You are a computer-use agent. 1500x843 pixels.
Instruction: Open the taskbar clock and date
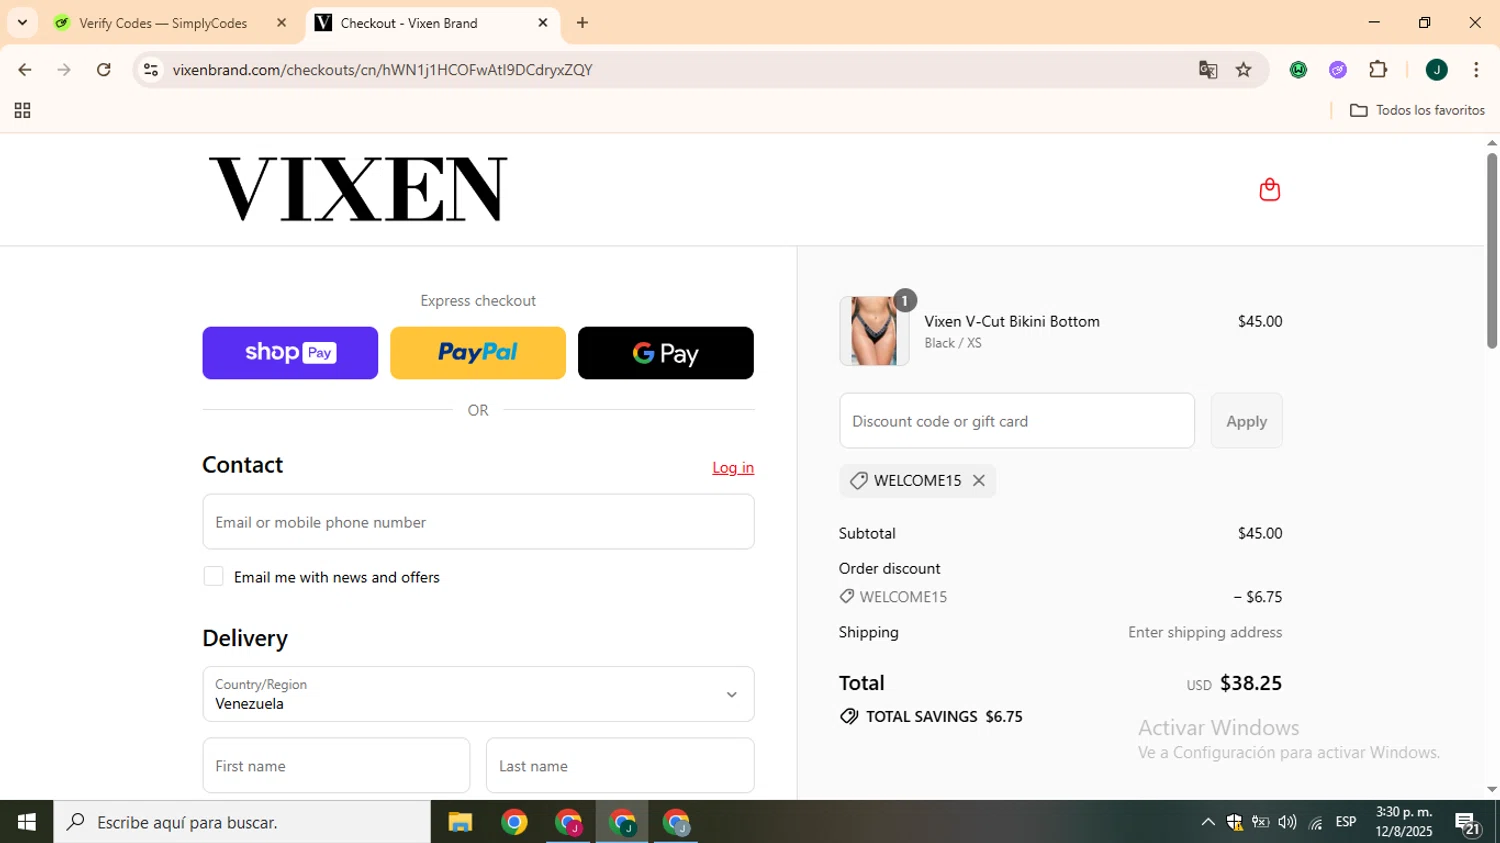[1404, 822]
